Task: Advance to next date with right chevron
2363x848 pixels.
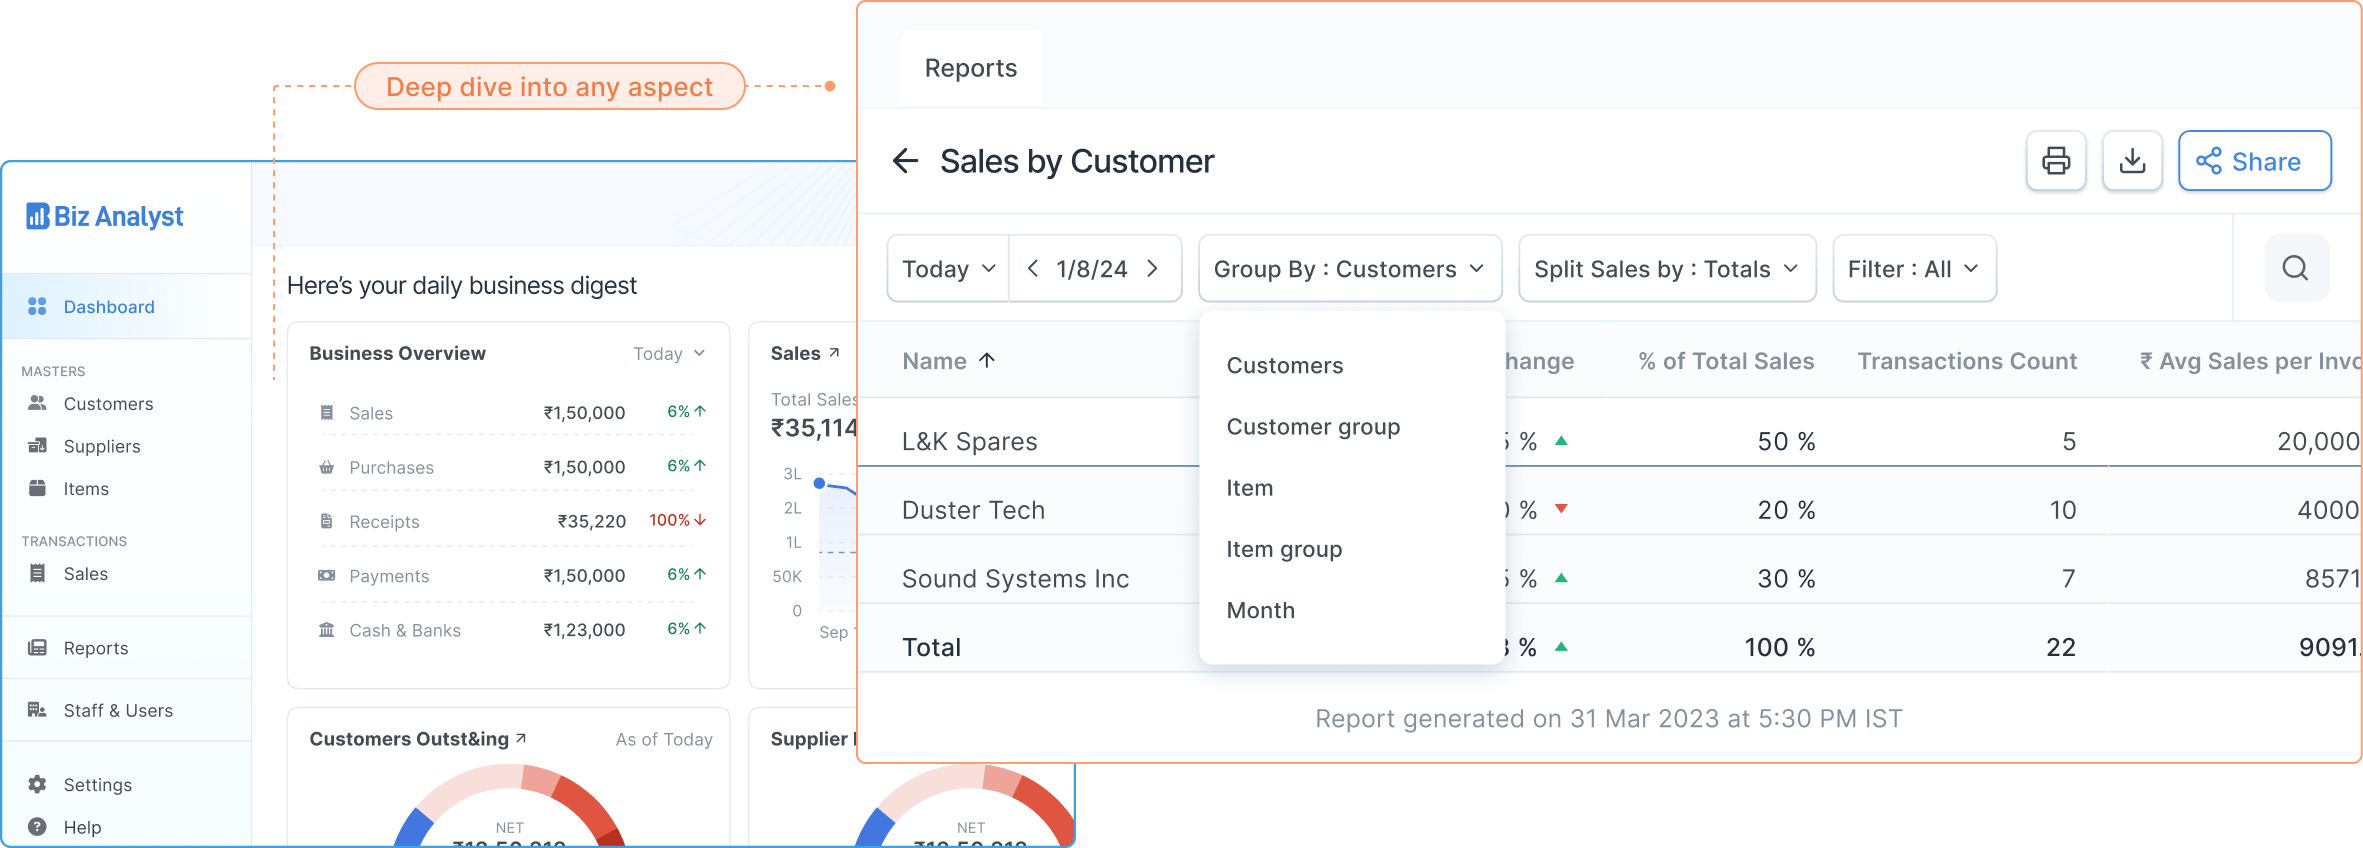Action: point(1153,269)
